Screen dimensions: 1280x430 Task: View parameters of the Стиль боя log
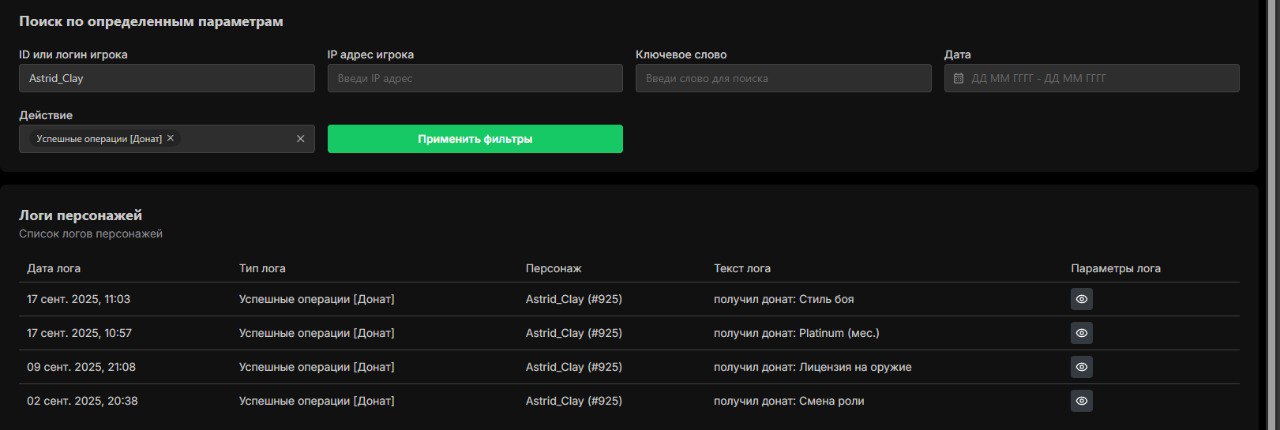click(1081, 299)
